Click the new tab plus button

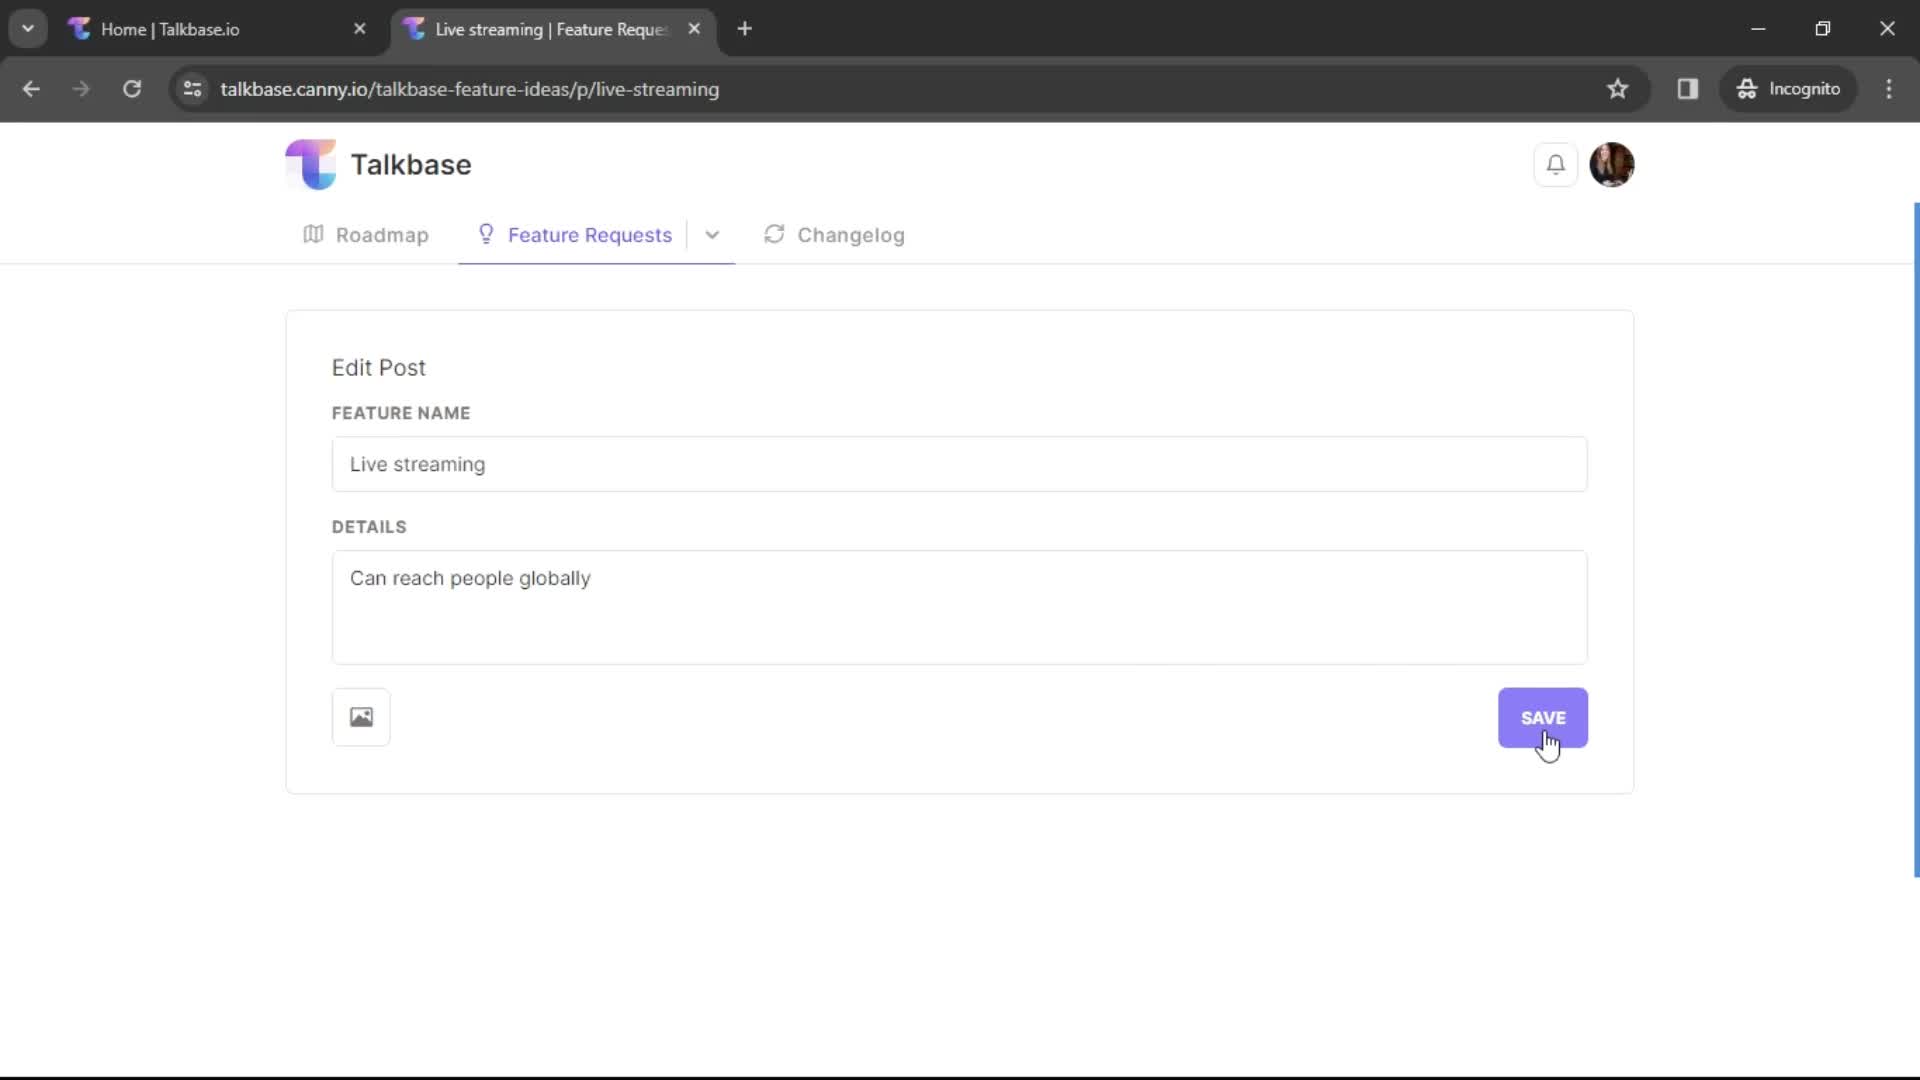(745, 29)
